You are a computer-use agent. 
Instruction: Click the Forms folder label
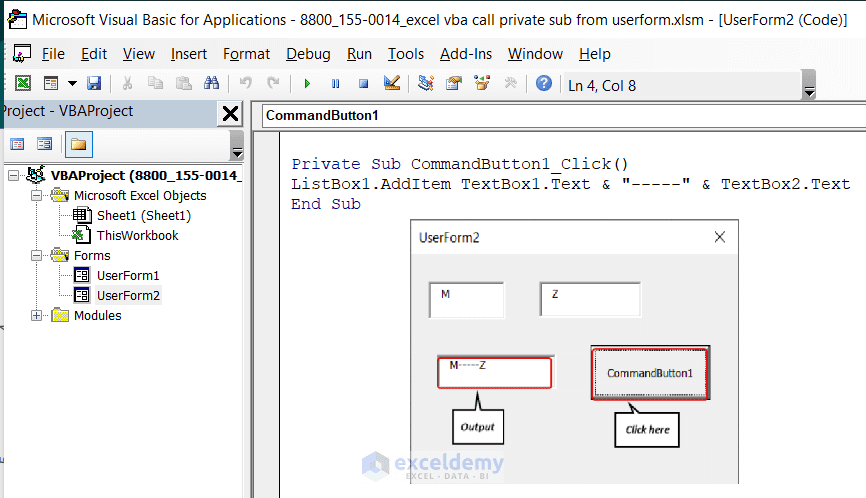pos(92,256)
